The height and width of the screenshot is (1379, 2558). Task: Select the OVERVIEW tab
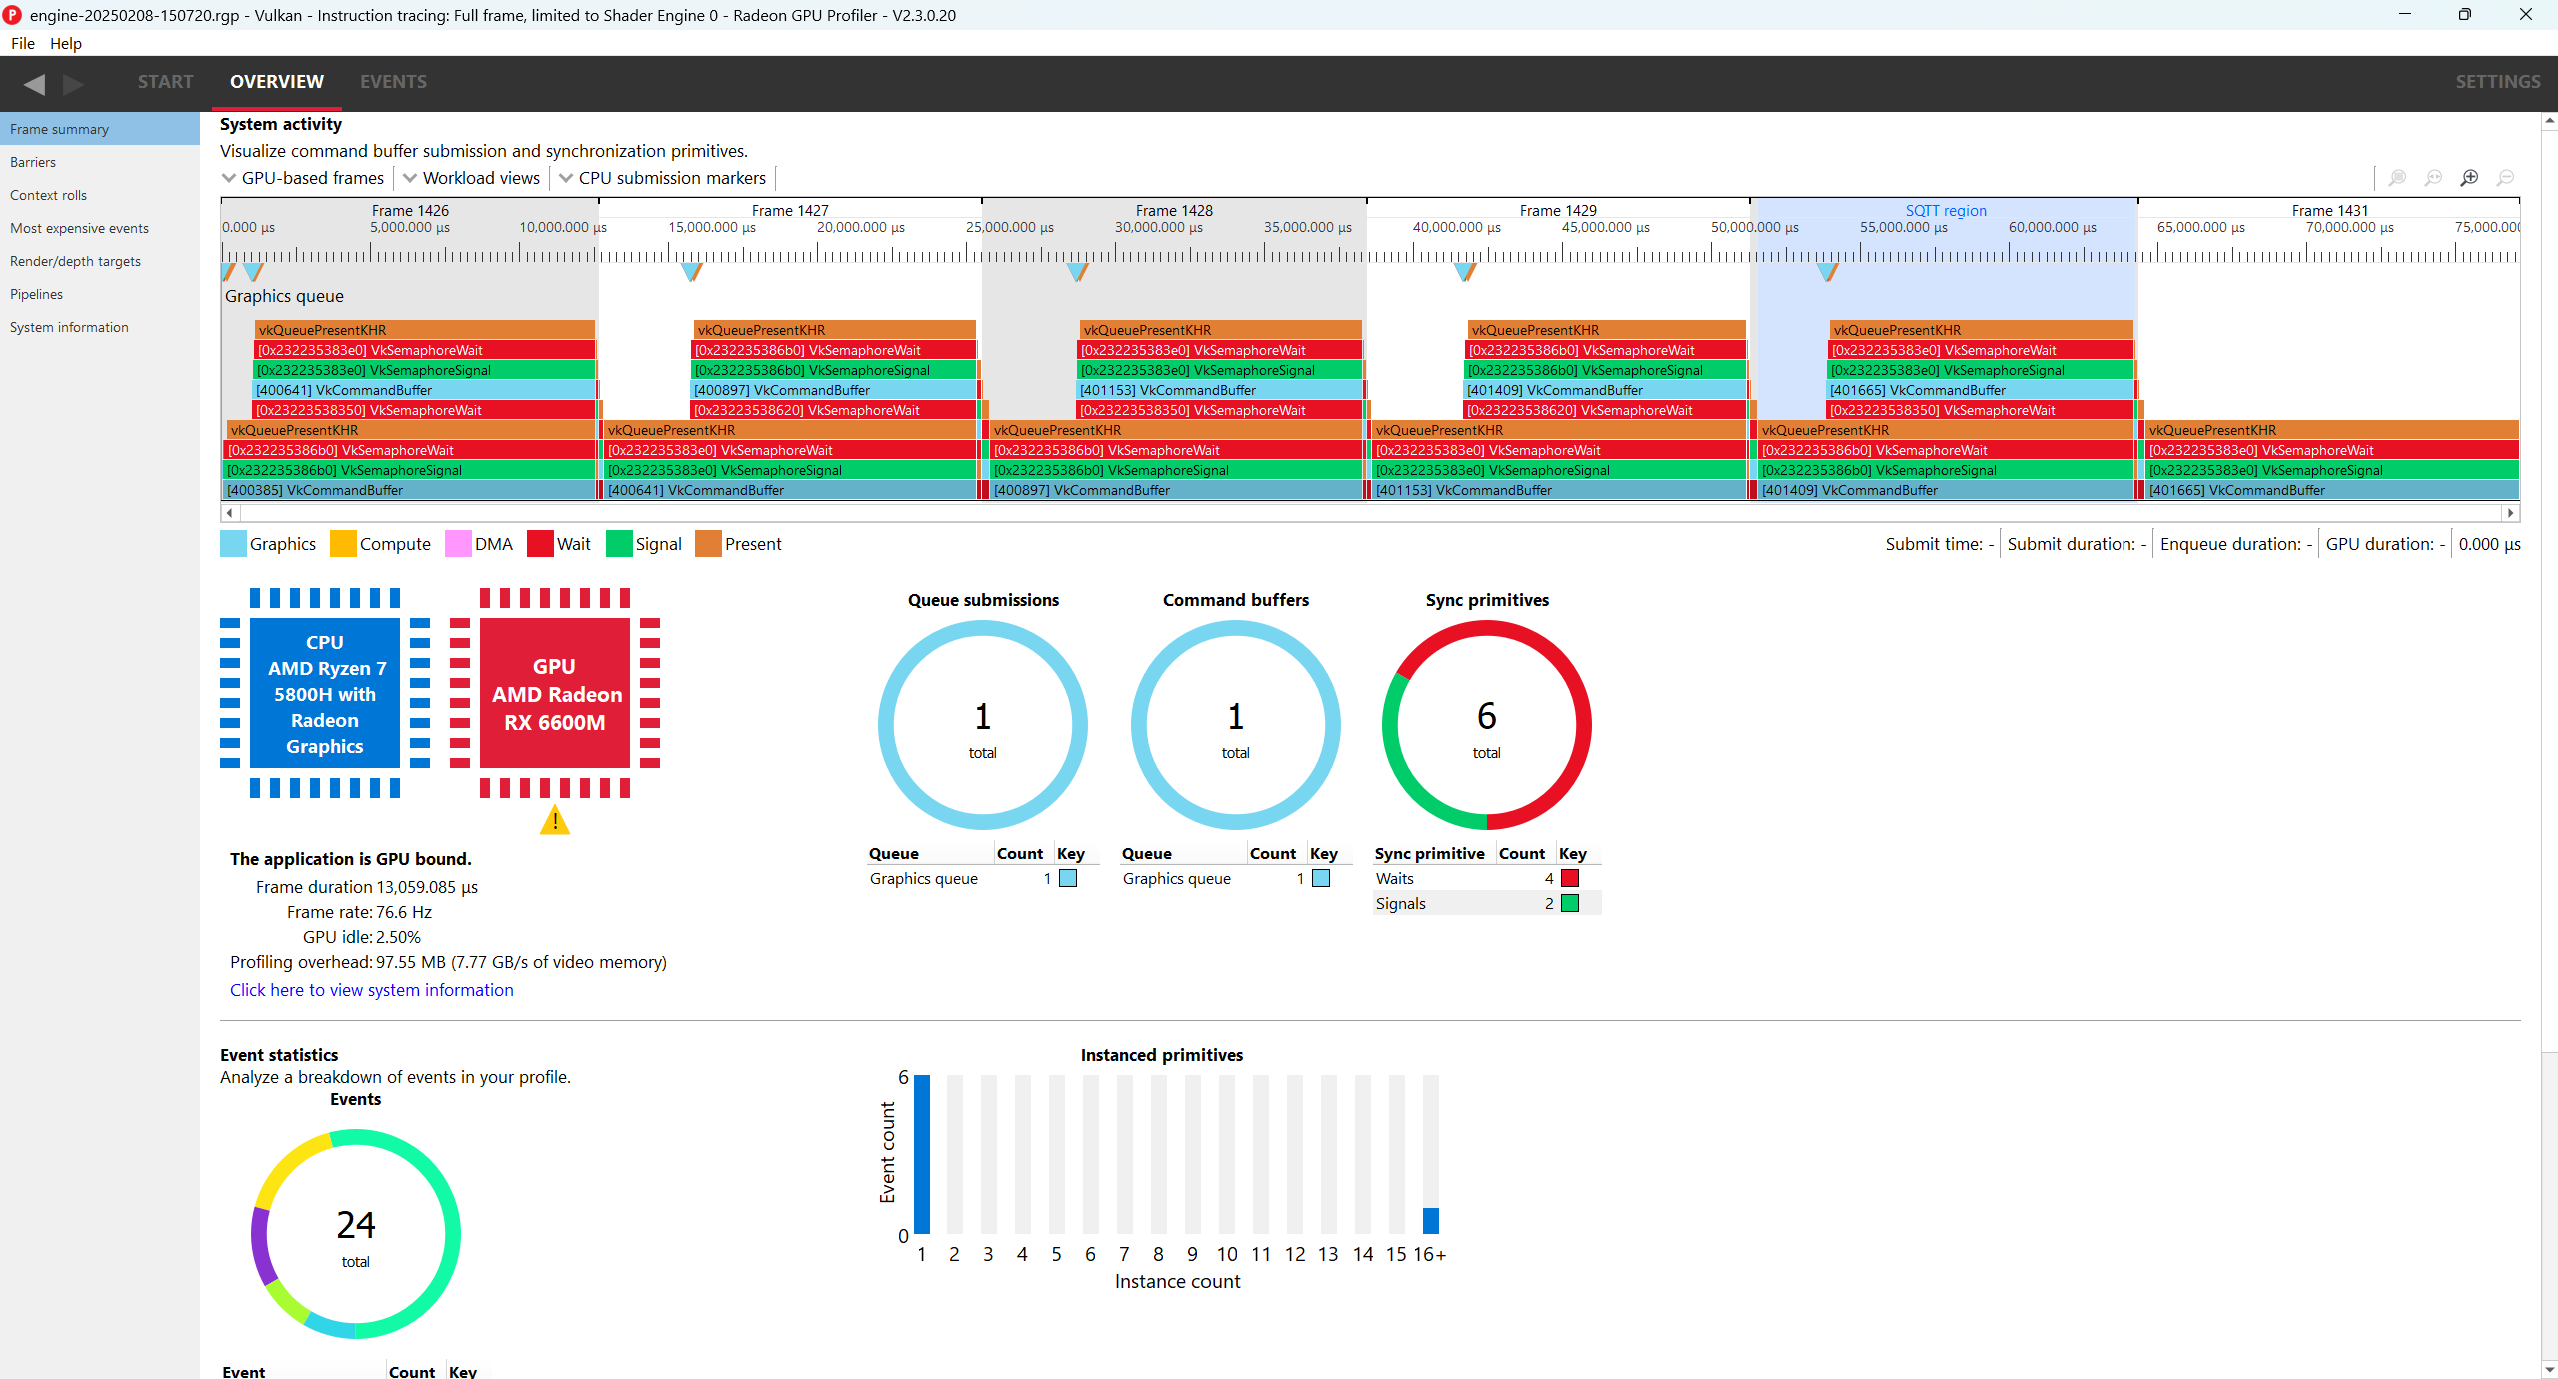277,82
